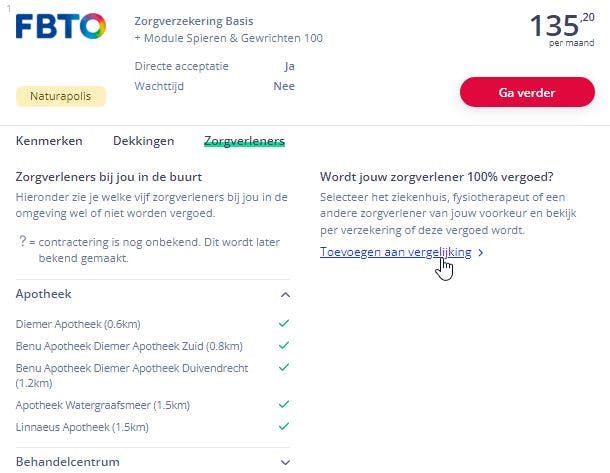The image size is (610, 473).
Task: Click arrow next to Toevoegen aan vergelijking
Action: tap(481, 253)
